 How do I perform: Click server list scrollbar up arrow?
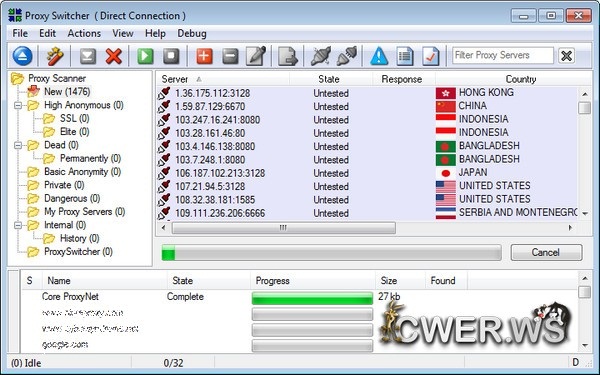tap(585, 94)
